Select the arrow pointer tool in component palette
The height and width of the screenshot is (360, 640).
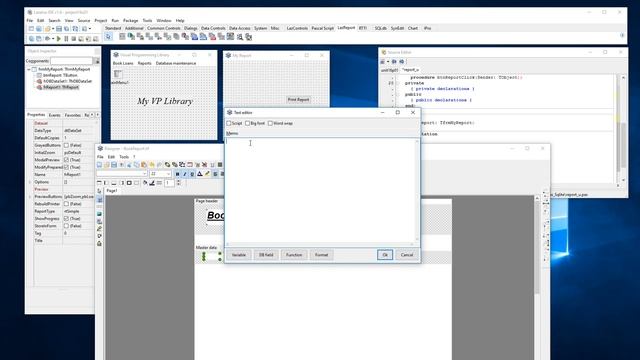[108, 37]
